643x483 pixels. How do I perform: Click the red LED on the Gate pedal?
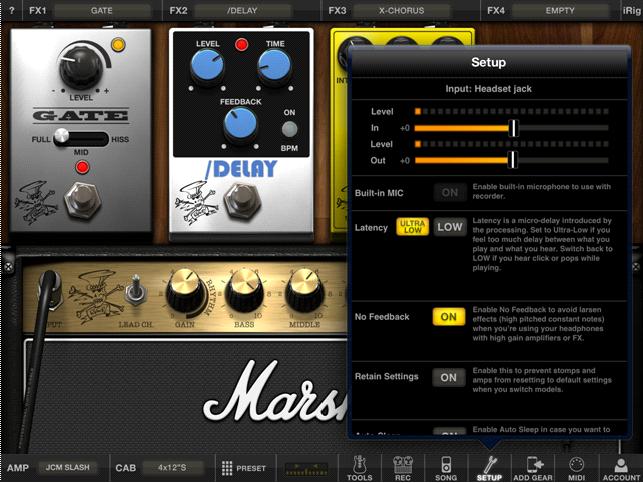82,167
